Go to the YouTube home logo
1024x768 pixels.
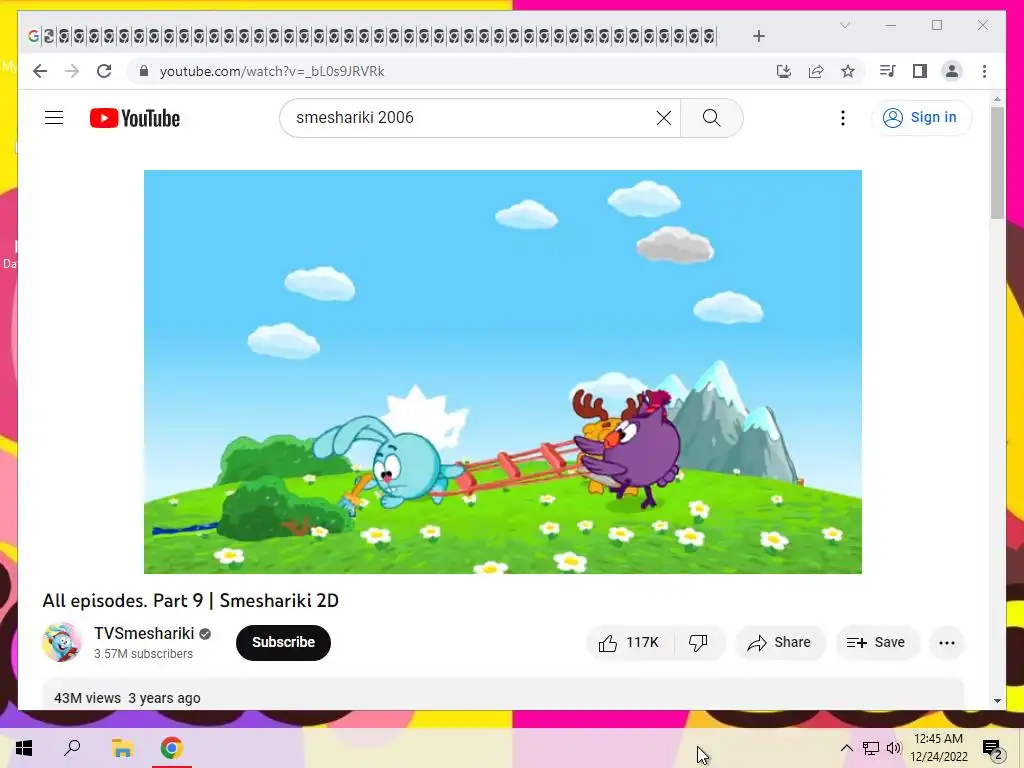point(135,118)
